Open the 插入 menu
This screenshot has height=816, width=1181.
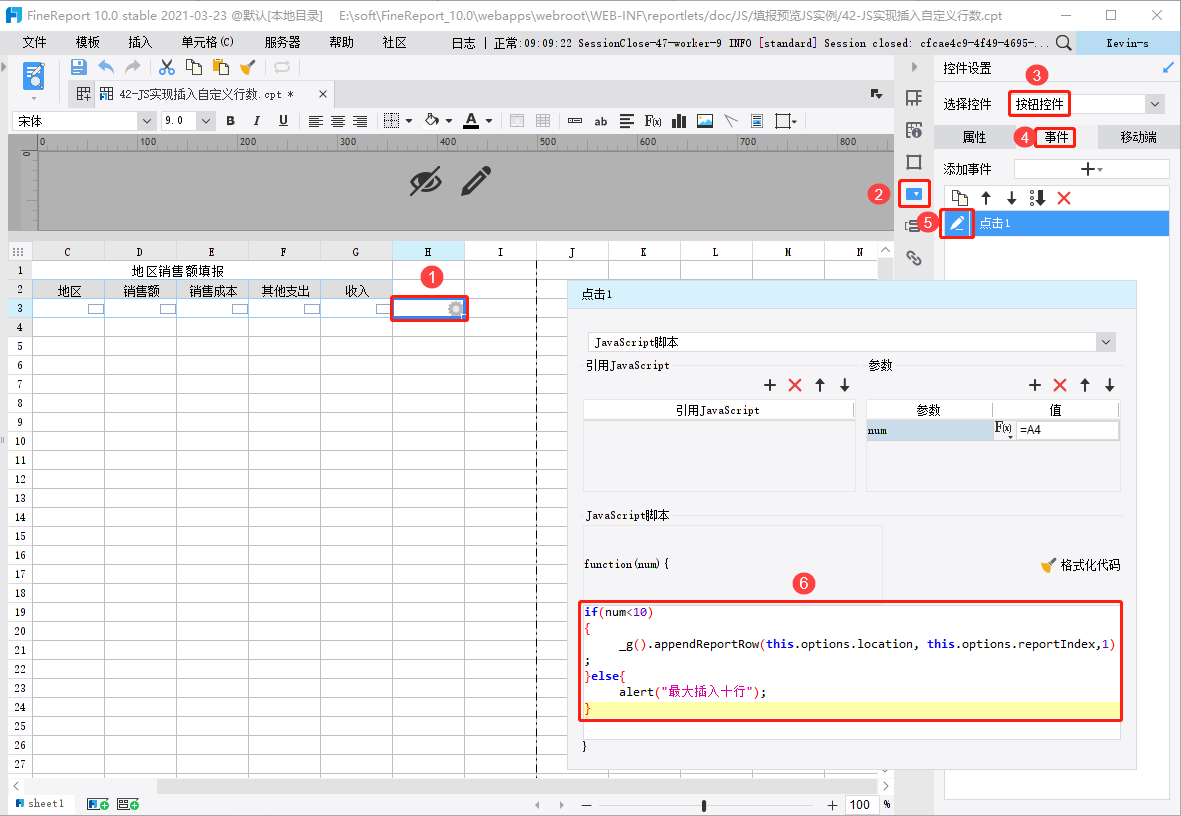[140, 42]
